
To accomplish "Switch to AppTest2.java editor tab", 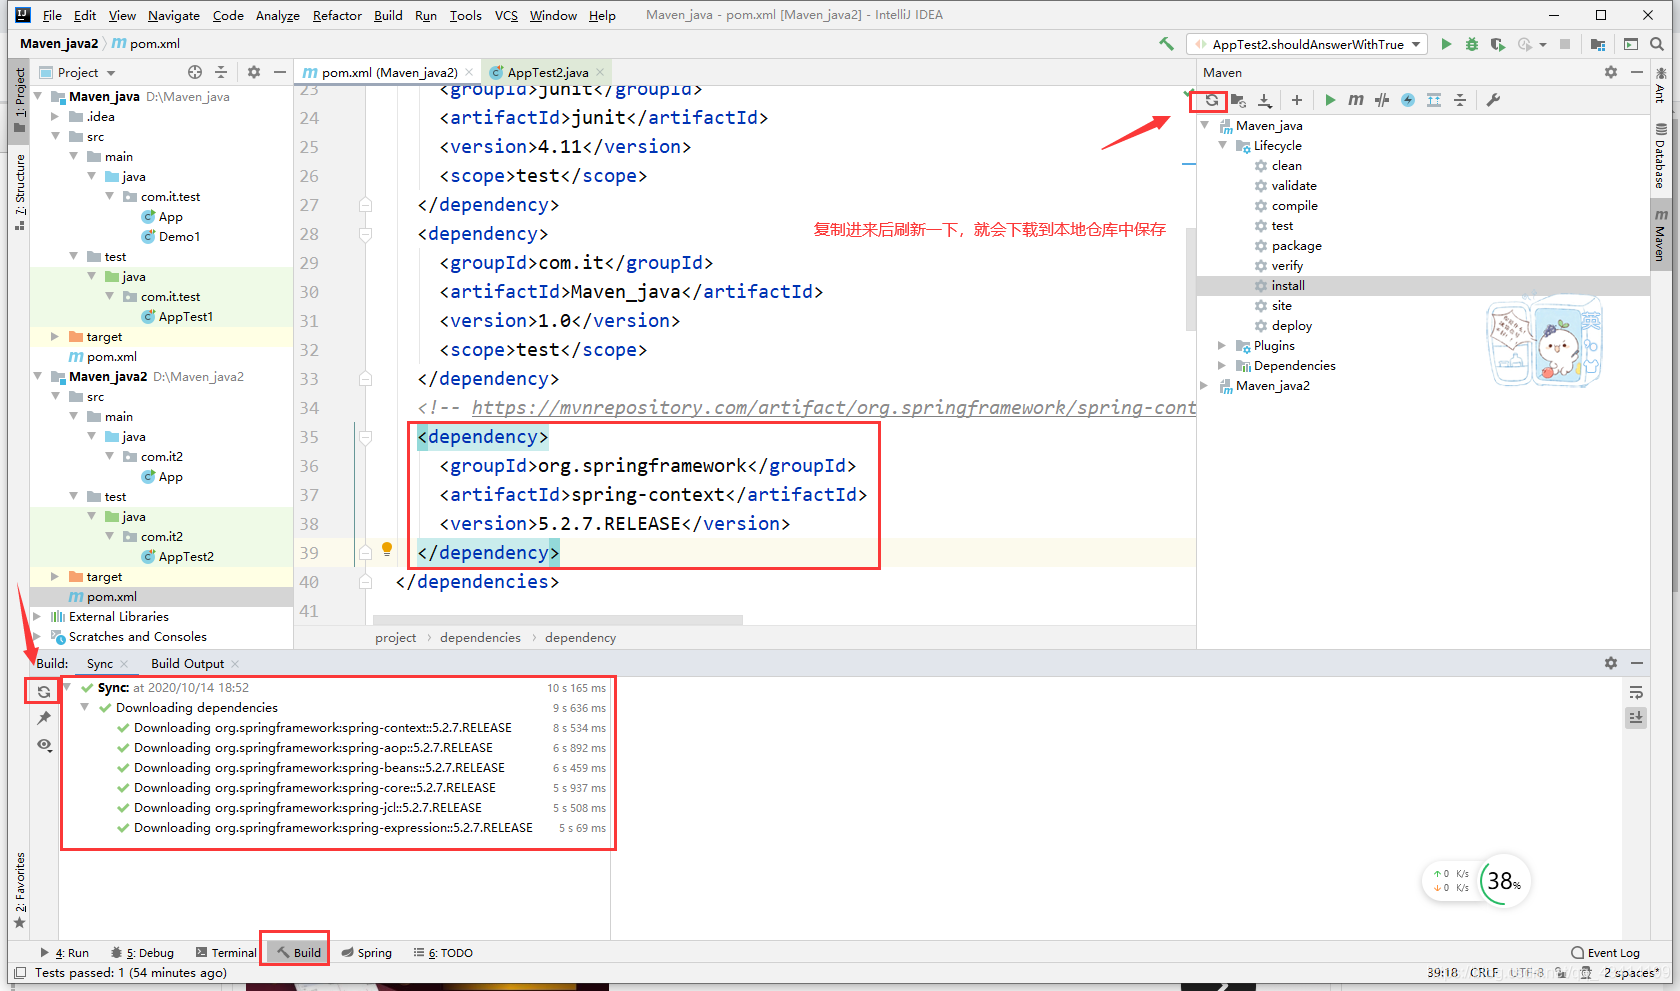I will (x=548, y=72).
